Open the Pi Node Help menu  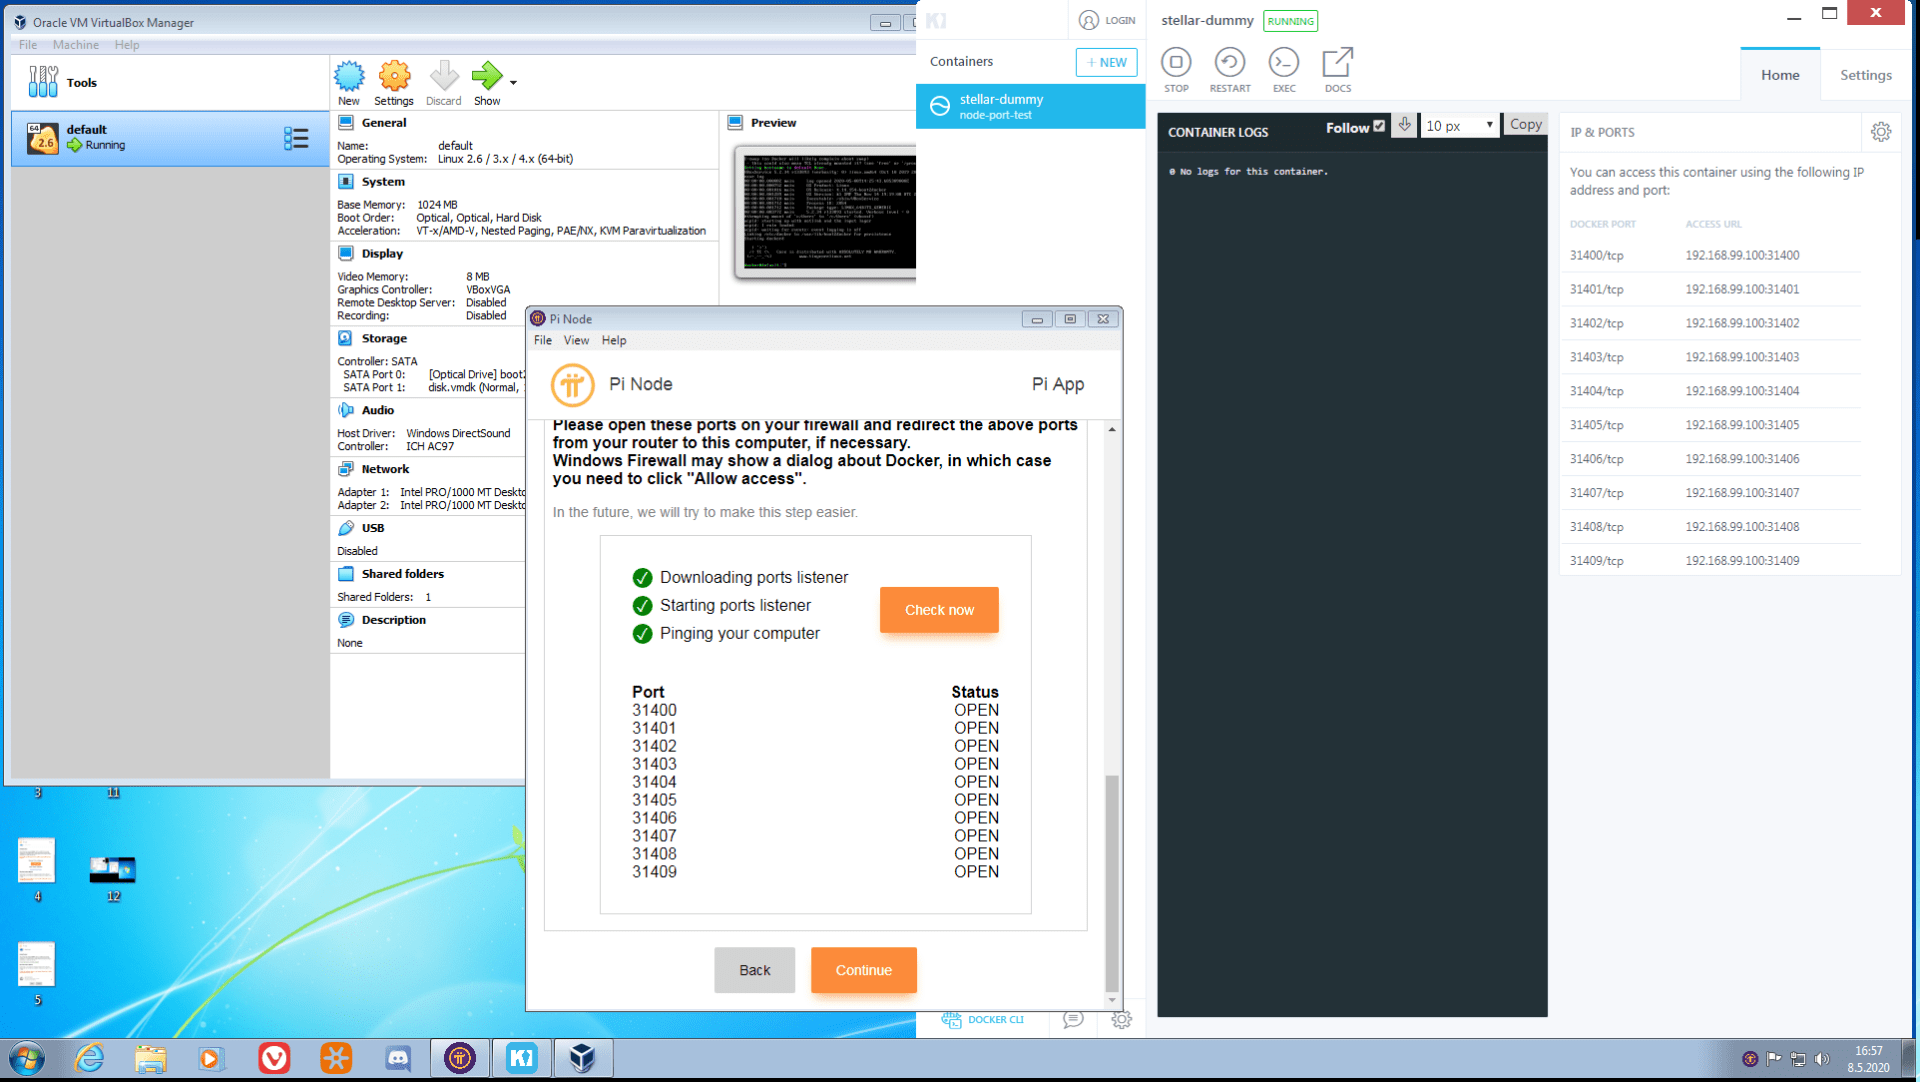pos(614,340)
